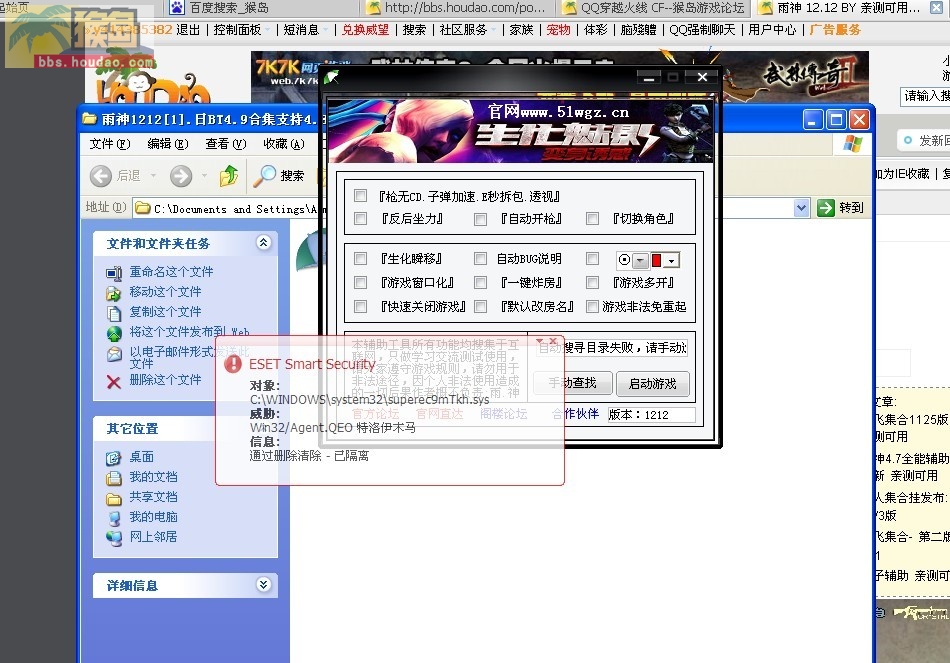Click the 启动游戏 button
This screenshot has height=663, width=950.
pos(653,384)
